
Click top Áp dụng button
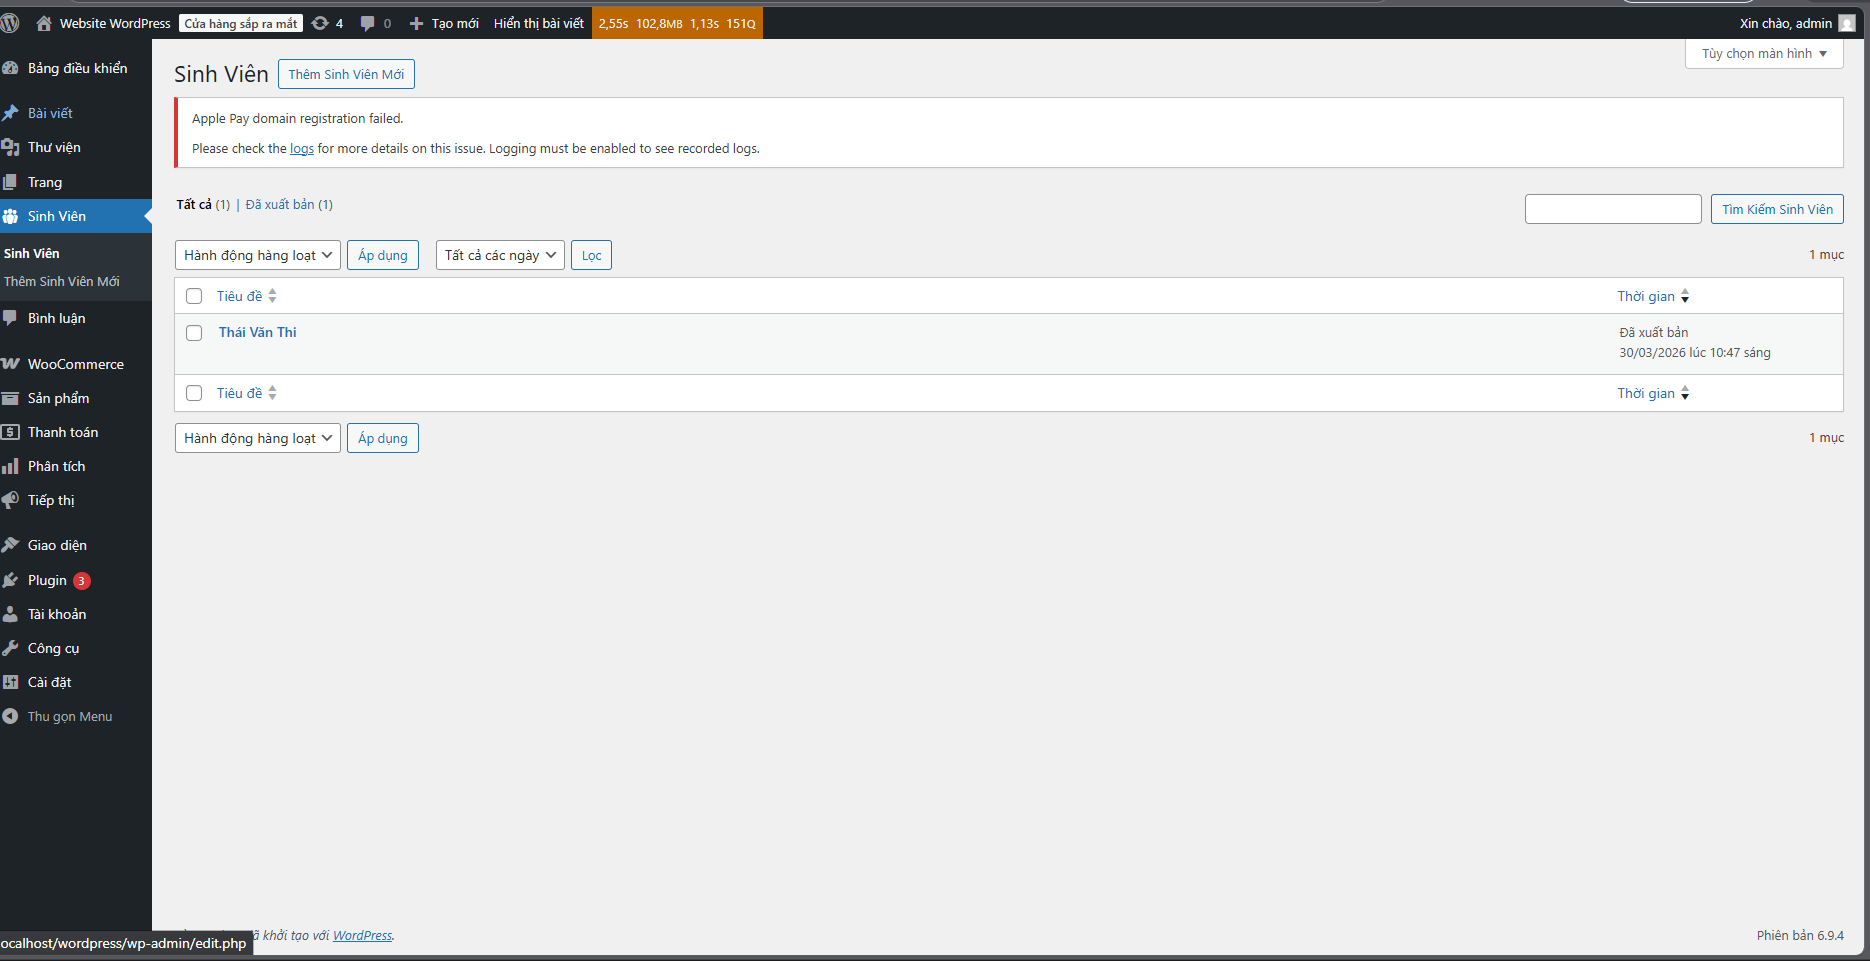383,255
